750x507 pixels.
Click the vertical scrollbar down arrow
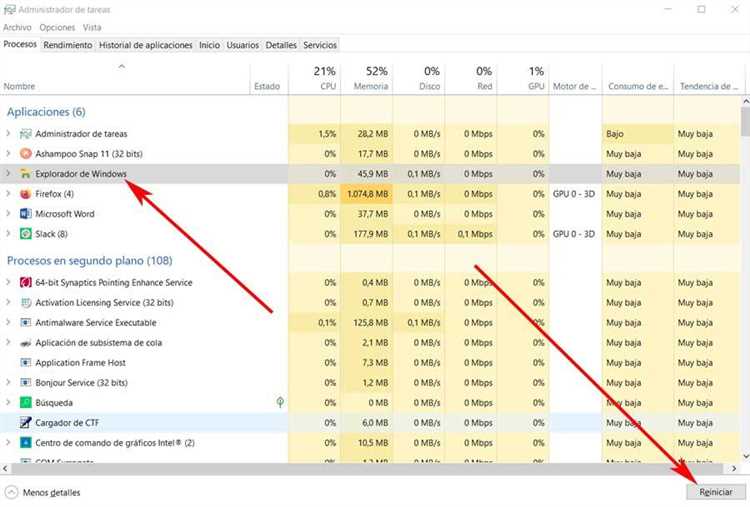(x=745, y=457)
